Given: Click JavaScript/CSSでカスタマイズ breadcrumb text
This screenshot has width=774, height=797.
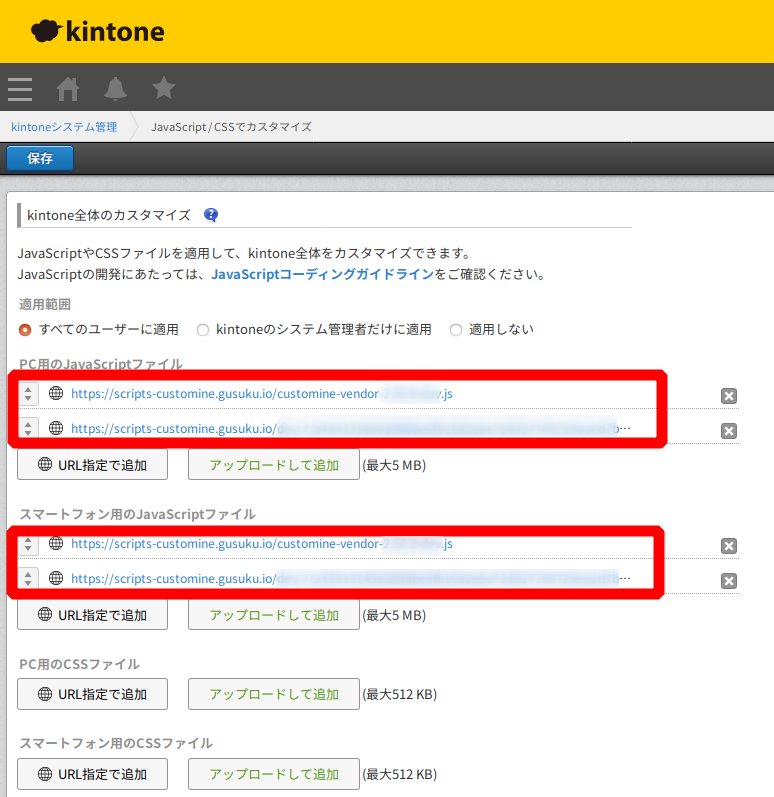Looking at the screenshot, I should coord(231,127).
